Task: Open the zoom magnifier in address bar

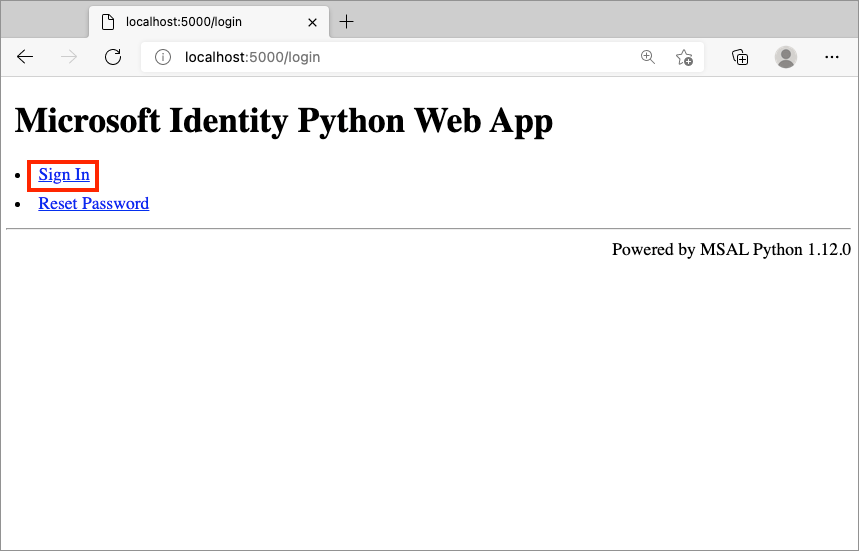Action: pos(648,57)
